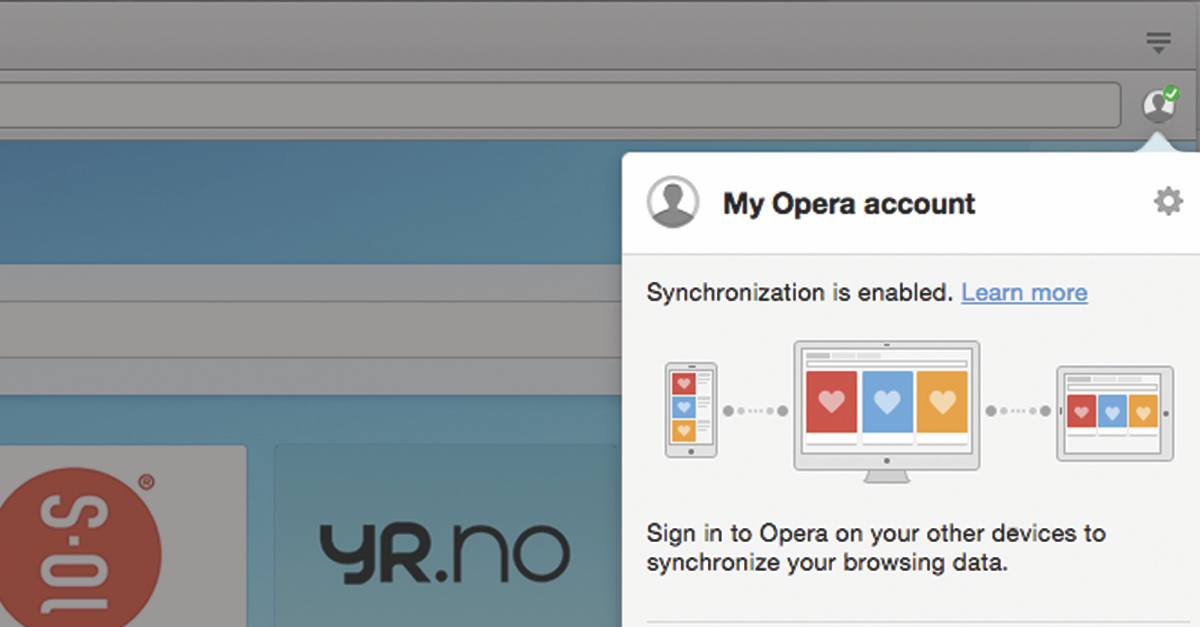Open account settings with the gear icon
The image size is (1200, 627).
pos(1167,202)
